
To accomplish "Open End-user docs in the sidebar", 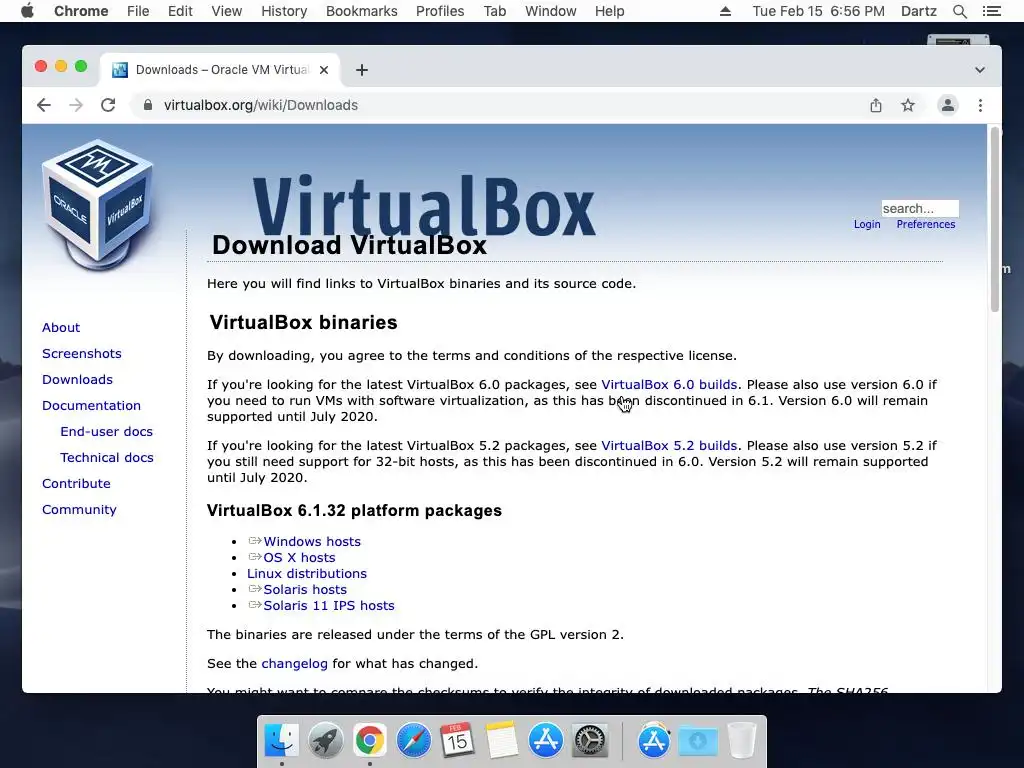I will [x=106, y=432].
